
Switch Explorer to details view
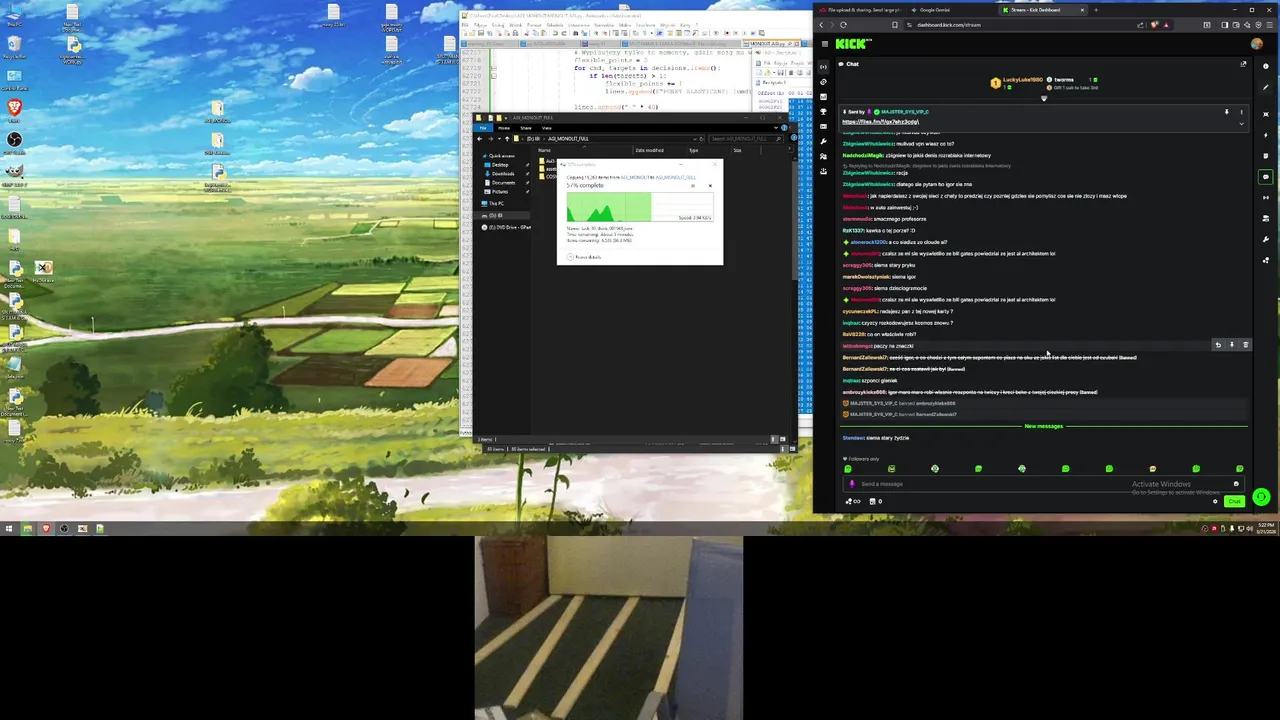(775, 439)
